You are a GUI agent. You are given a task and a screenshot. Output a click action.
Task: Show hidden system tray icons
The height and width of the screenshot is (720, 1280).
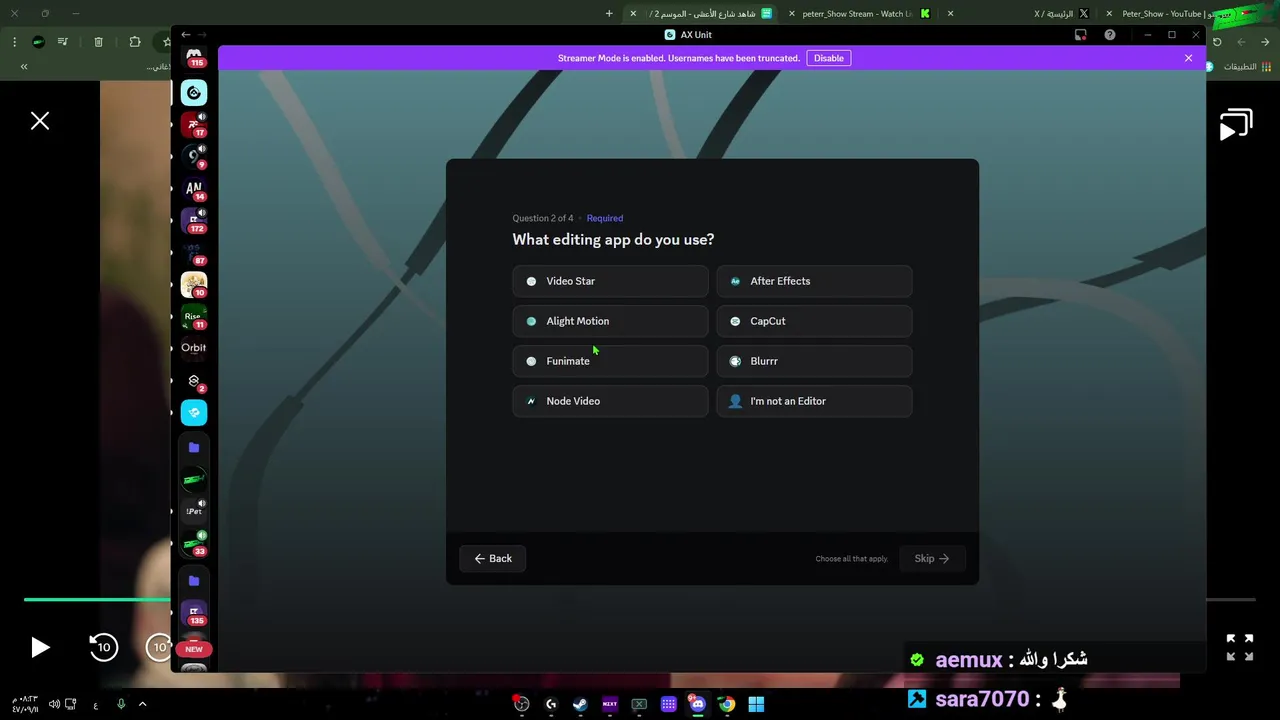point(142,704)
